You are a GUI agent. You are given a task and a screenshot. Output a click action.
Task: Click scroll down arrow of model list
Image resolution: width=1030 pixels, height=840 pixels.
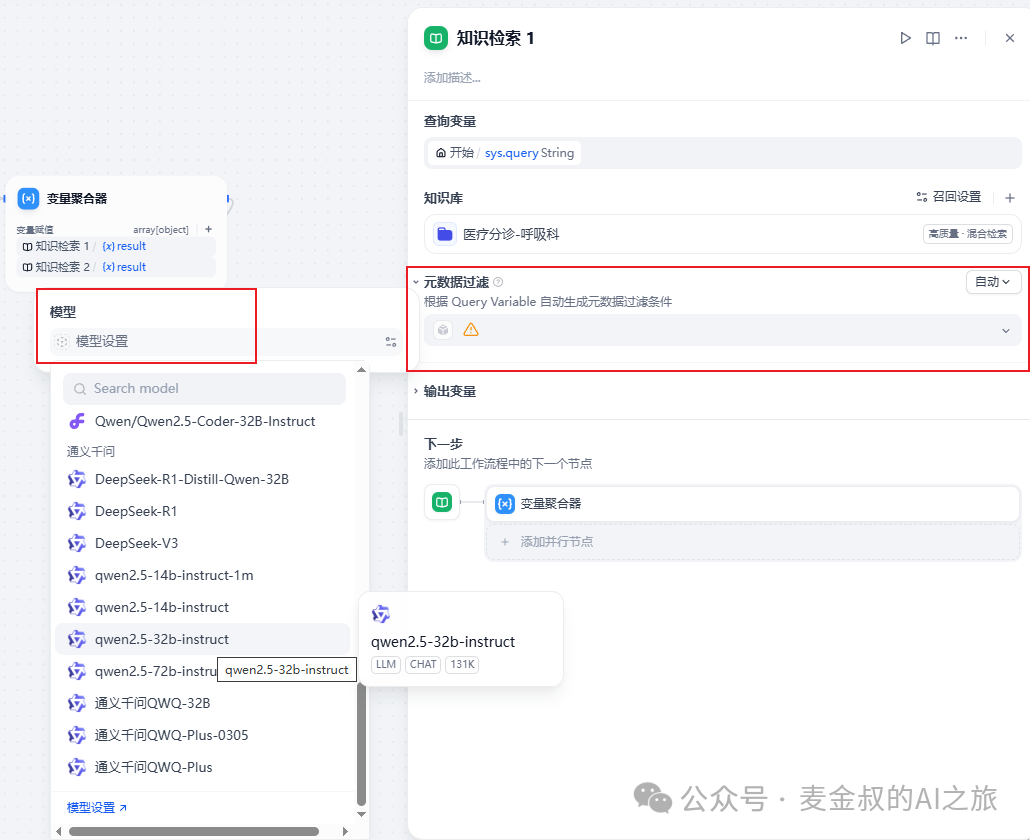(361, 814)
